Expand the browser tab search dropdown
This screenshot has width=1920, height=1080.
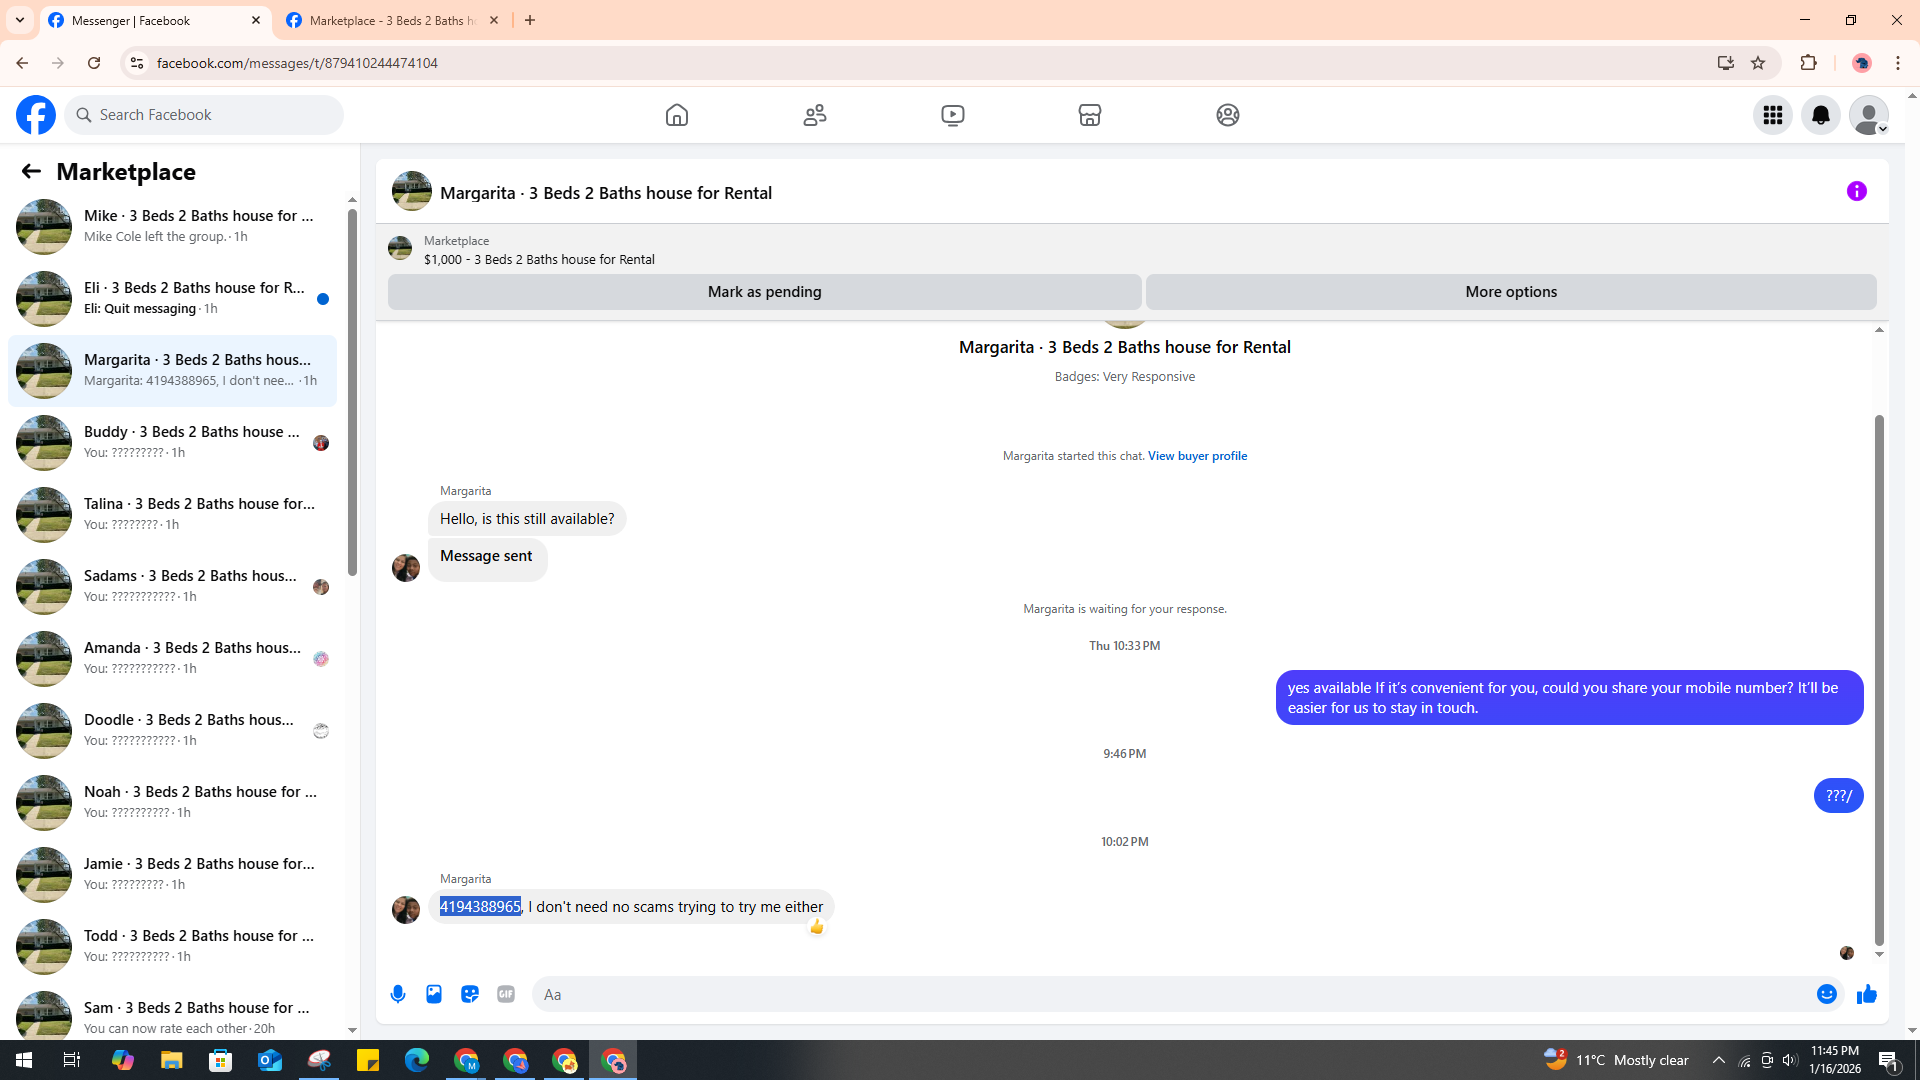(19, 20)
